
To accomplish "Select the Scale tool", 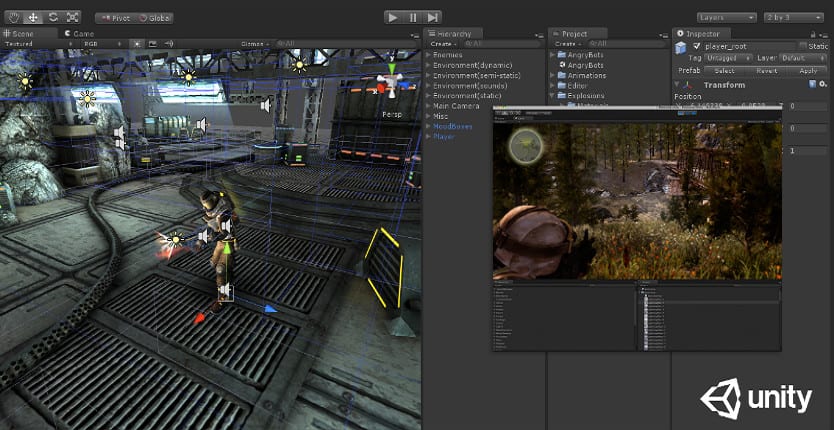I will 71,17.
